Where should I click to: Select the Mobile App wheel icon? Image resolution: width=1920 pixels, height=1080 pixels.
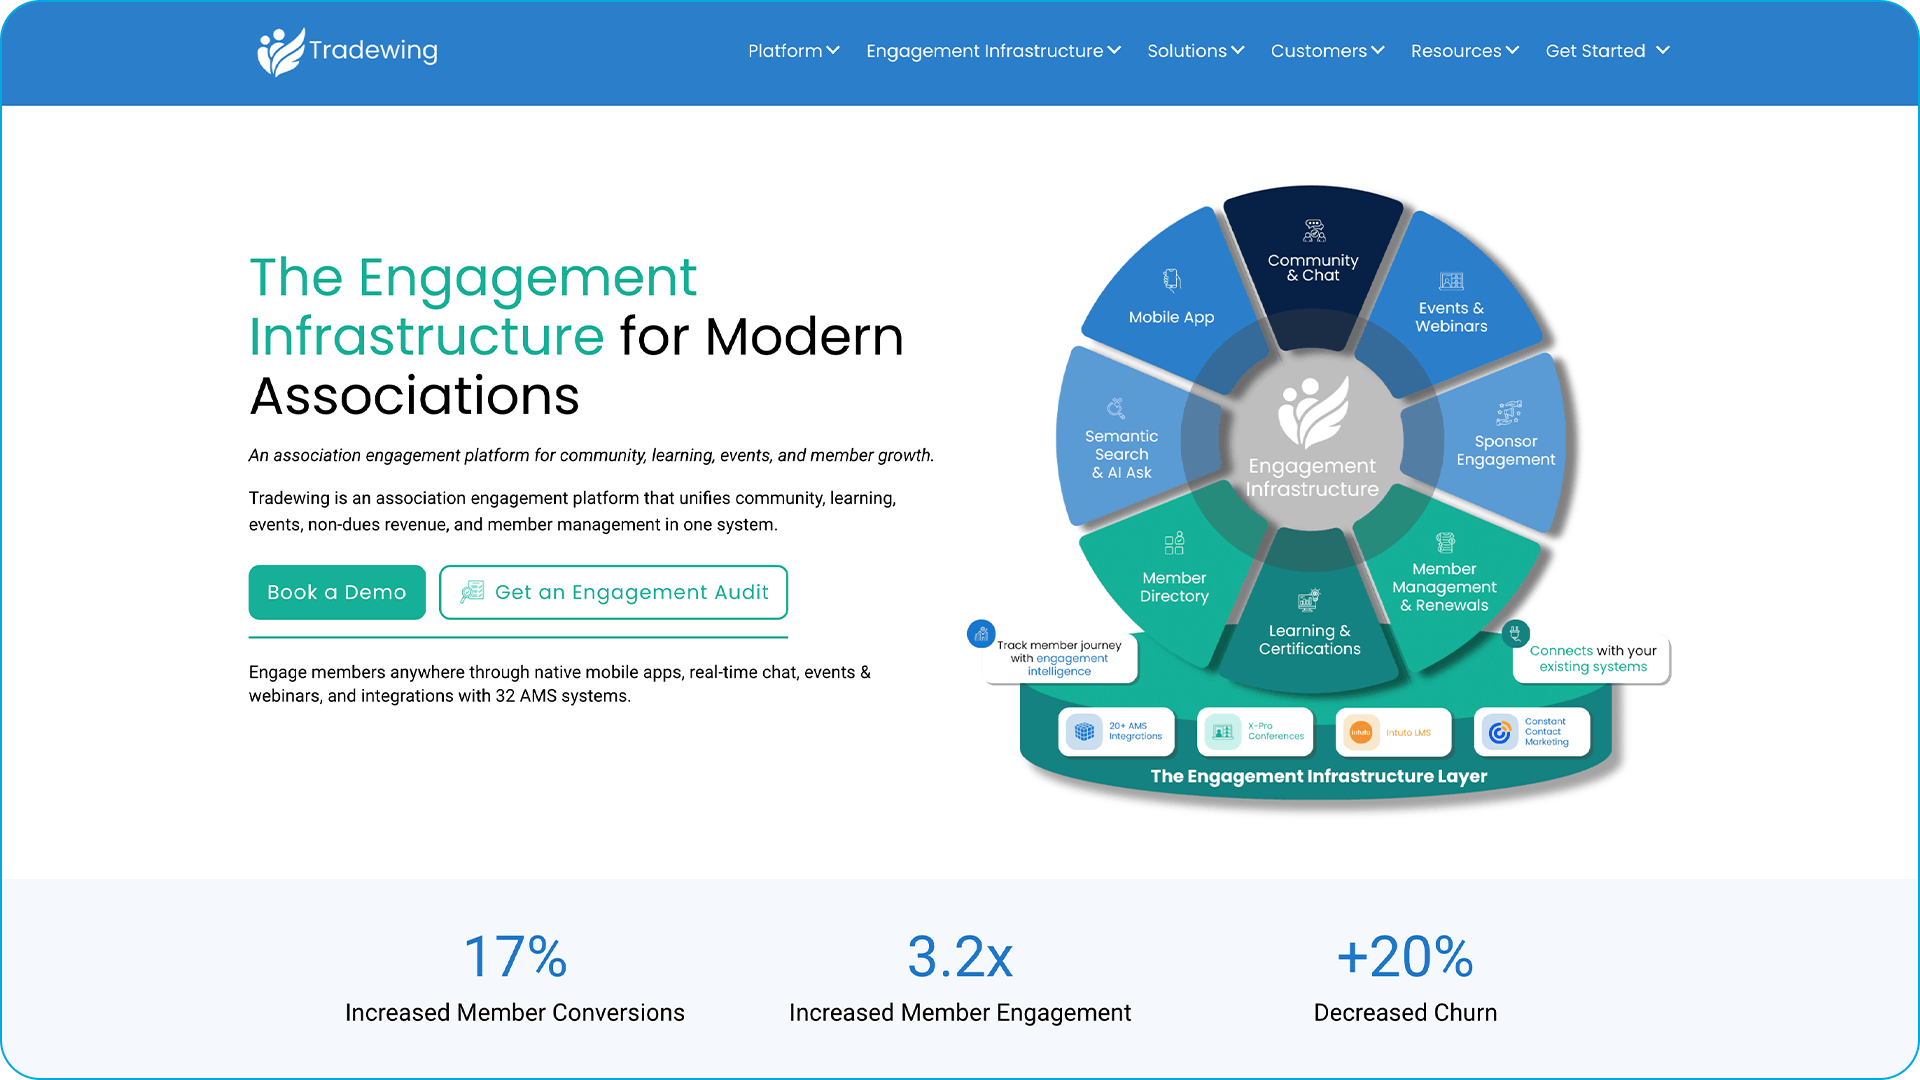click(1172, 280)
